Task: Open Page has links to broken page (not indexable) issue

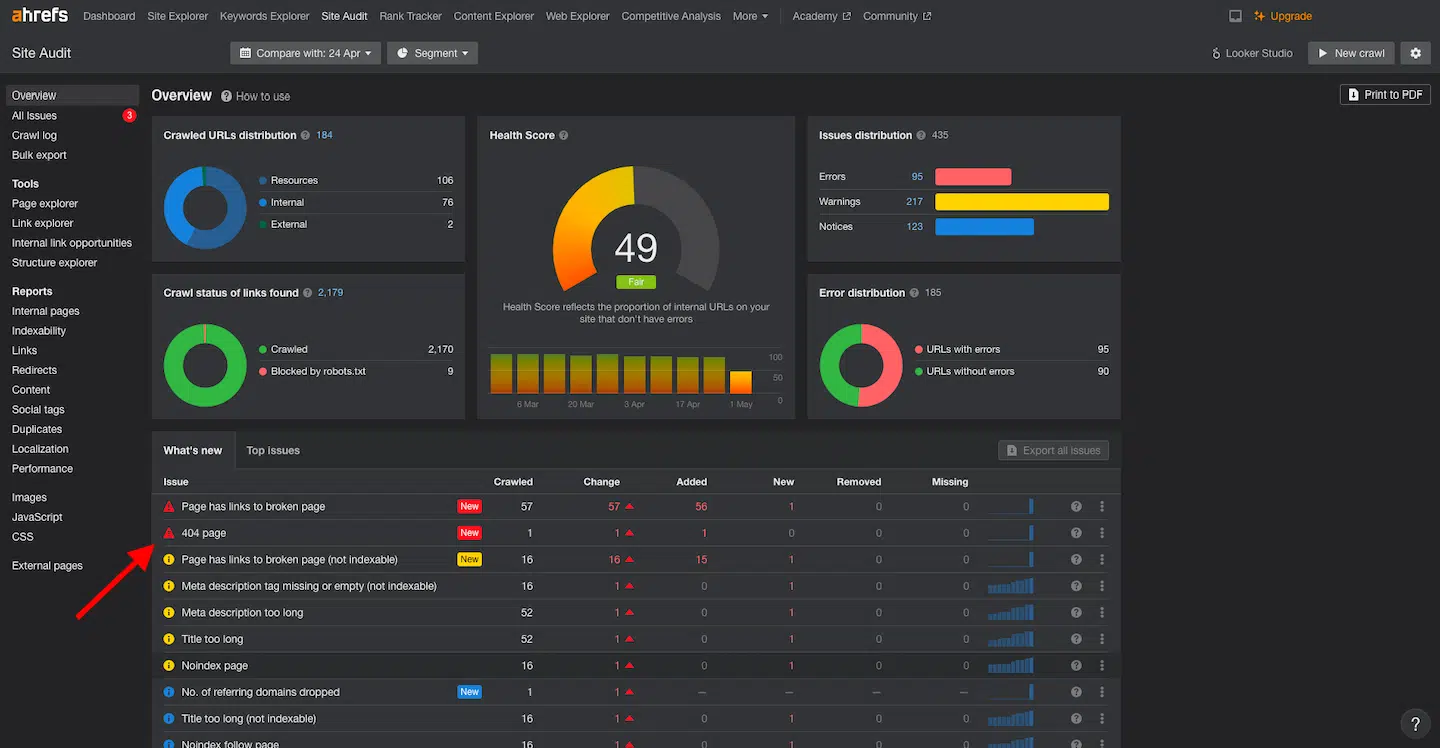Action: pyautogui.click(x=289, y=560)
